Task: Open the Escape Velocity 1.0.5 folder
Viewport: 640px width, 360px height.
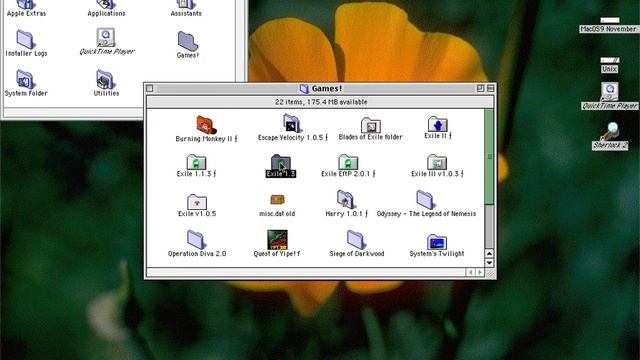Action: click(291, 123)
